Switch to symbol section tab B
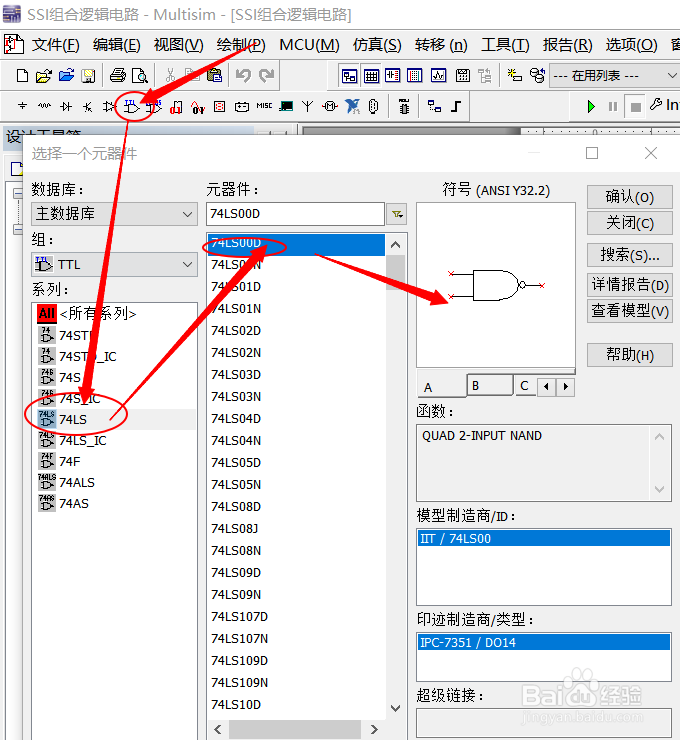Image resolution: width=680 pixels, height=740 pixels. 489,386
